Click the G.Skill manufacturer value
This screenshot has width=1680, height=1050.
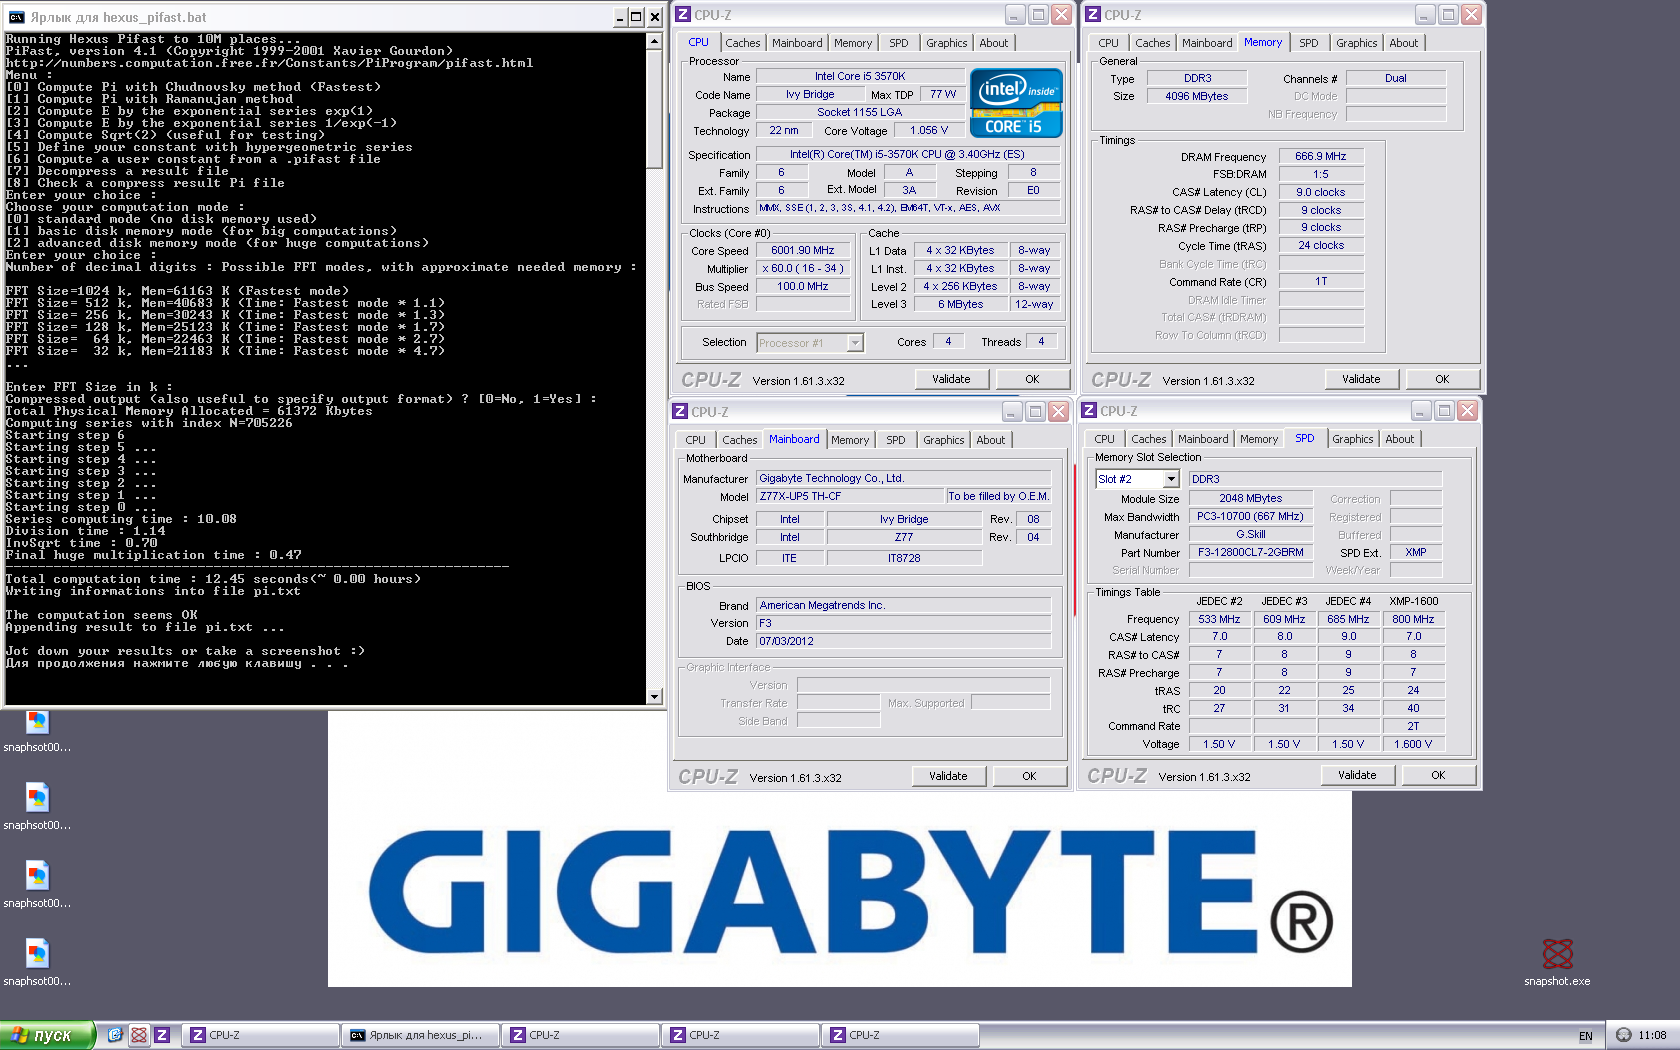click(x=1250, y=534)
